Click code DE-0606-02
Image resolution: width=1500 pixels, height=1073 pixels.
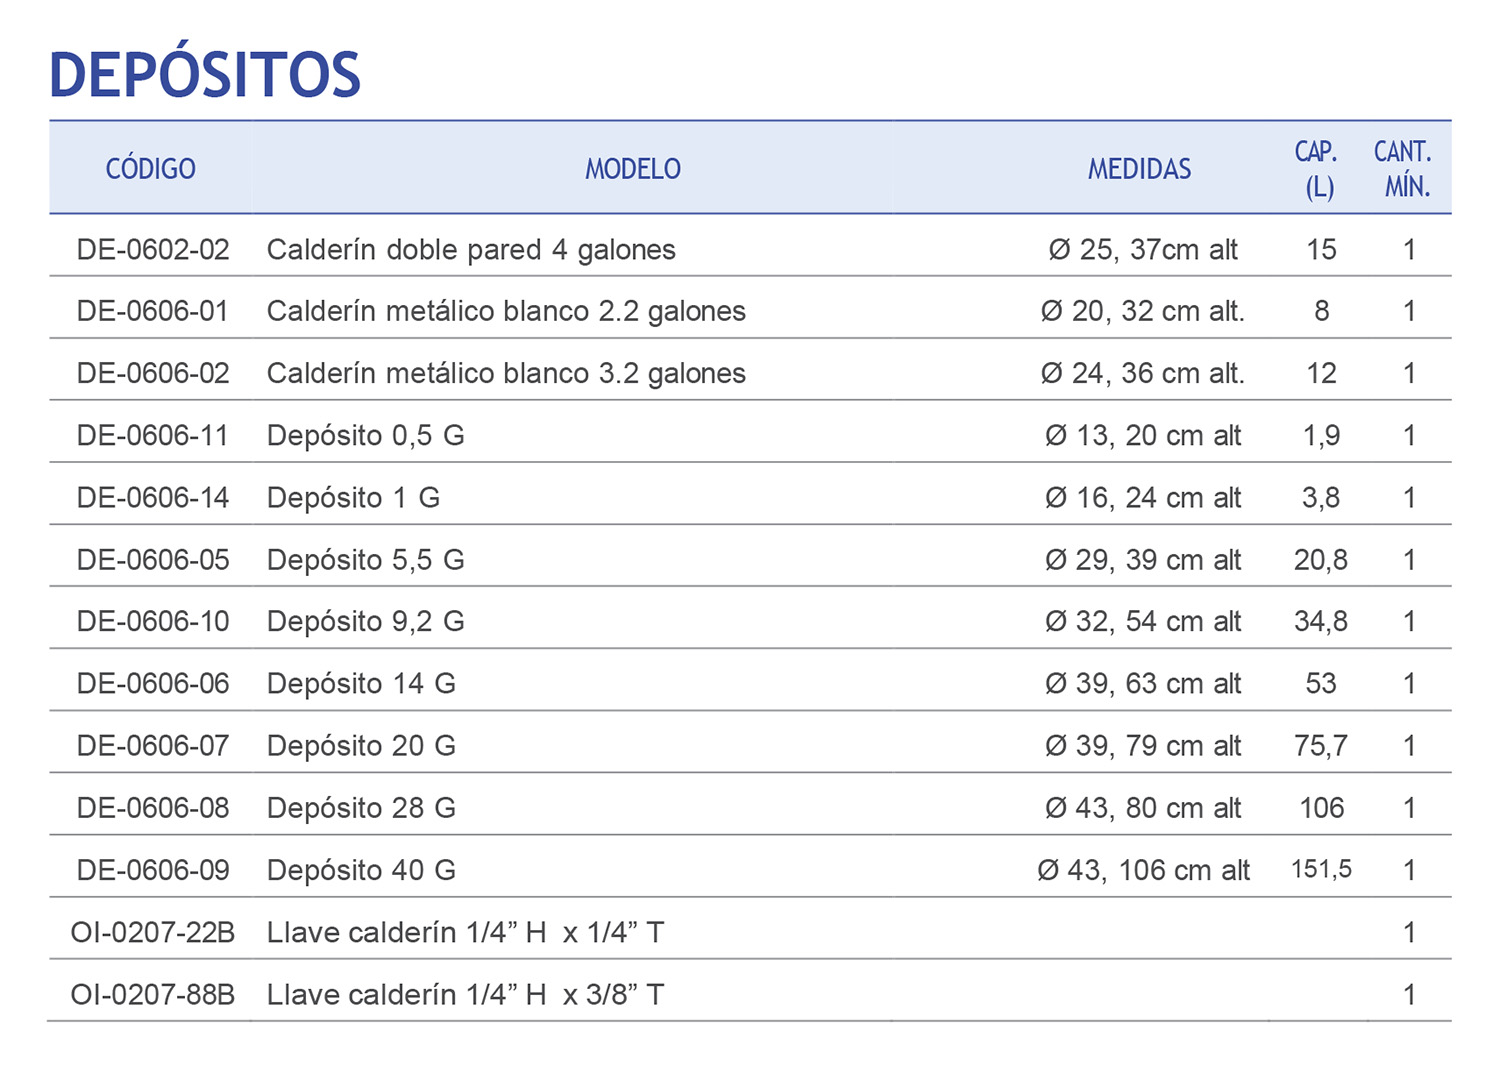pyautogui.click(x=151, y=373)
